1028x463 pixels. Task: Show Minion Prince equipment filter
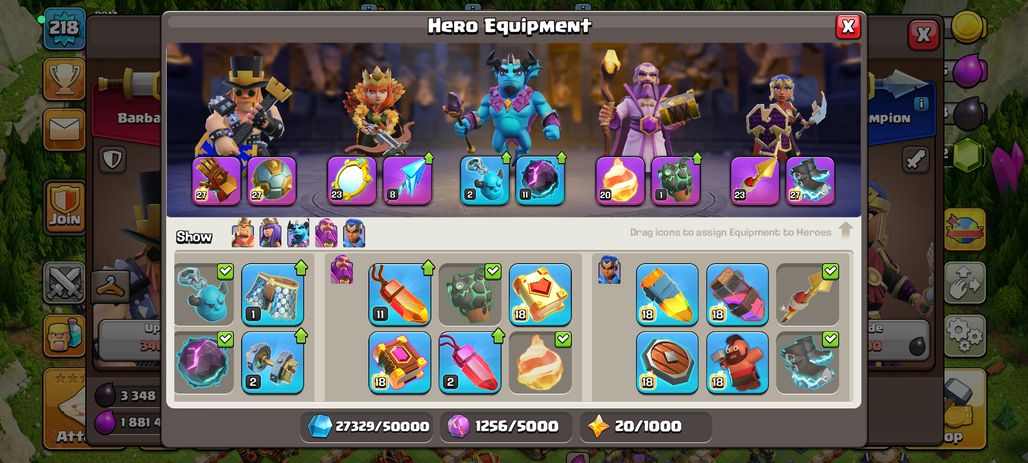pyautogui.click(x=298, y=233)
